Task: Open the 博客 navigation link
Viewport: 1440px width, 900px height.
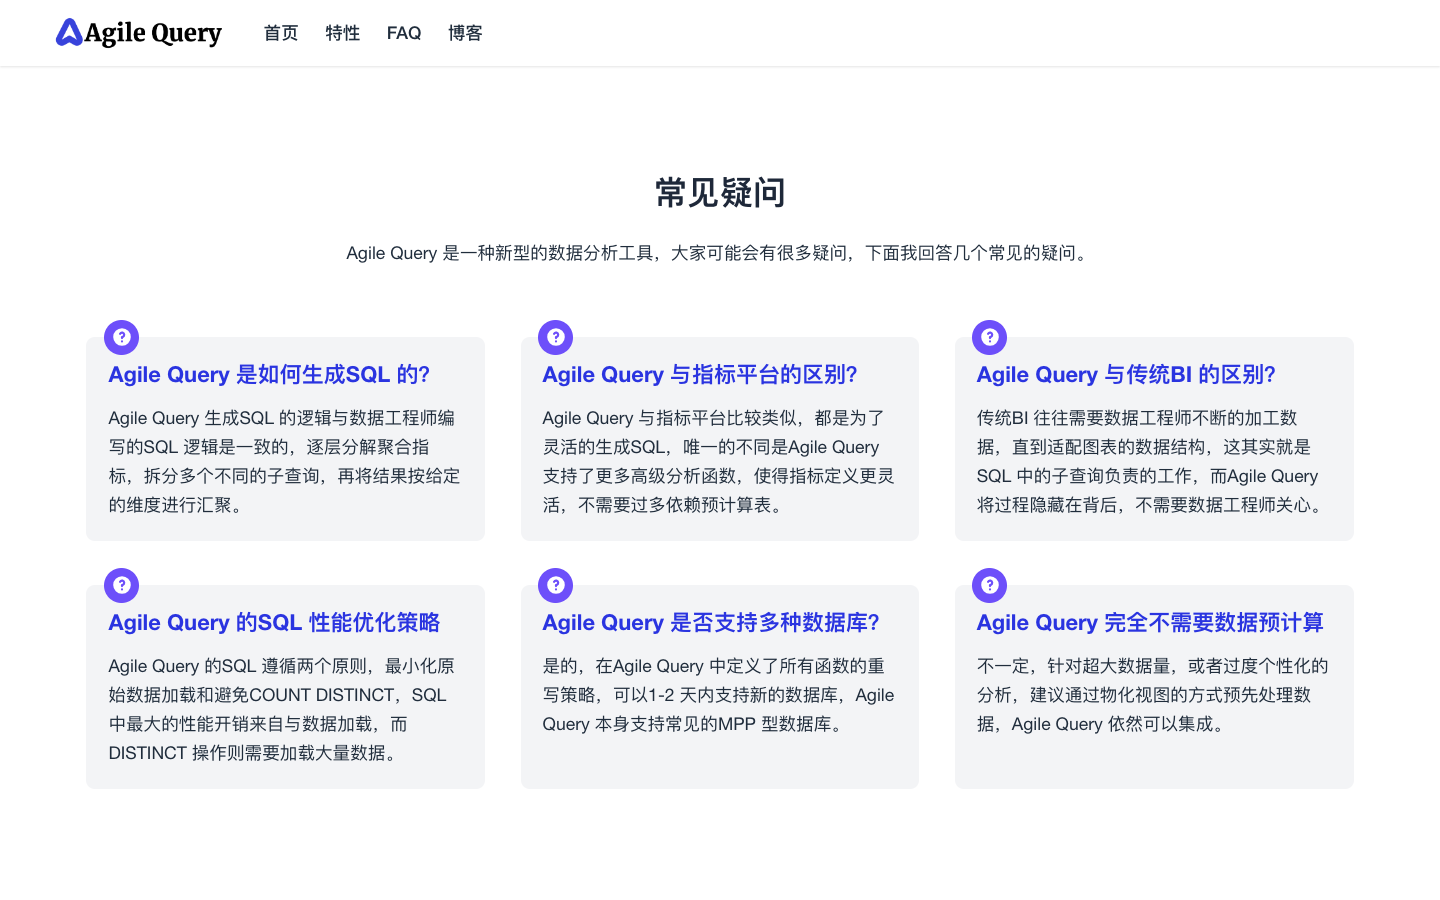Action: (x=465, y=33)
